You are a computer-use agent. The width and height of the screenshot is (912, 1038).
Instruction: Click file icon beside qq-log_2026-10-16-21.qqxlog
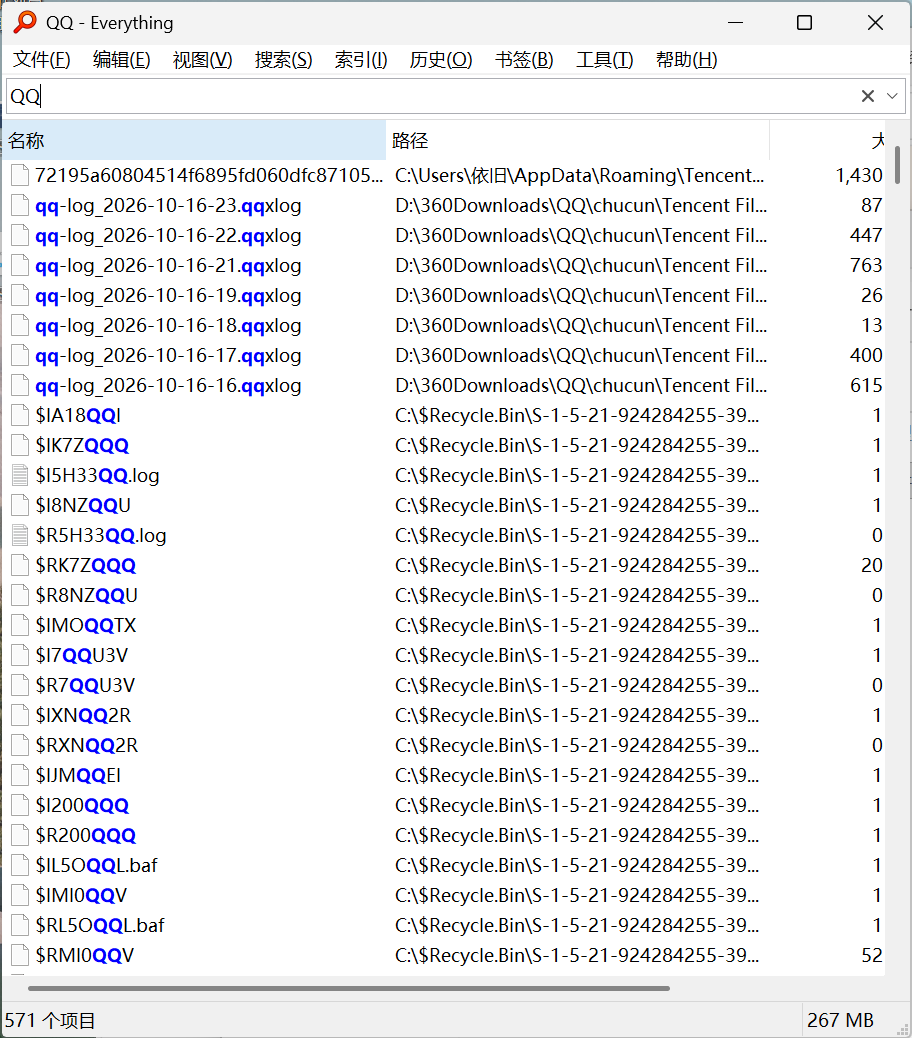coord(21,265)
